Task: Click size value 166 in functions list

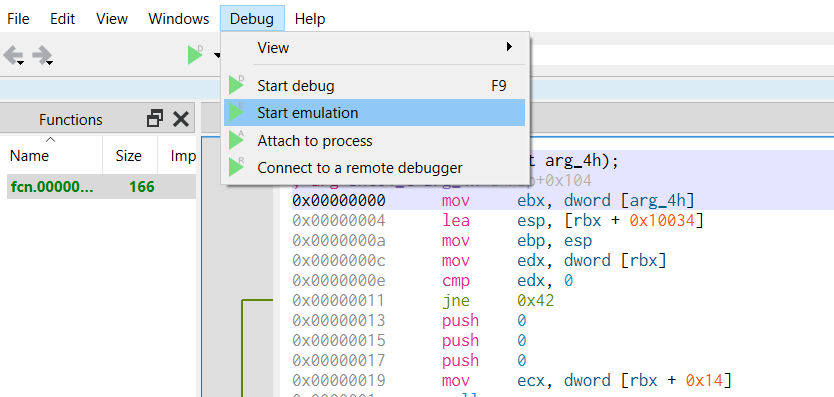Action: pos(141,187)
